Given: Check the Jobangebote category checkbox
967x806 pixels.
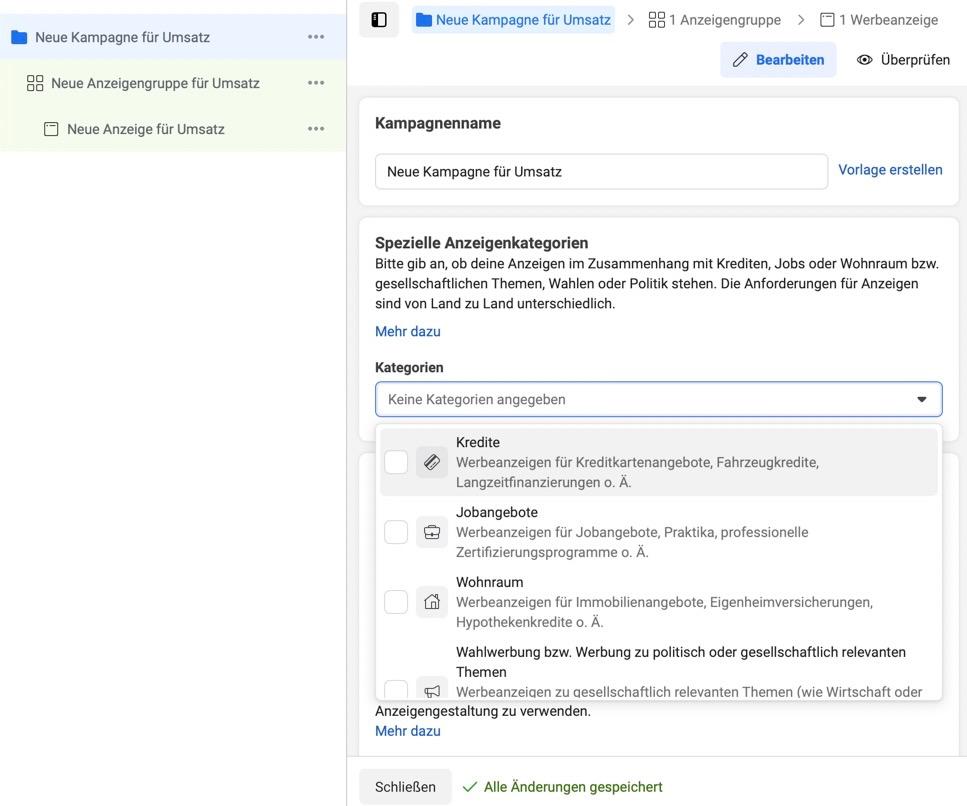Looking at the screenshot, I should [396, 532].
